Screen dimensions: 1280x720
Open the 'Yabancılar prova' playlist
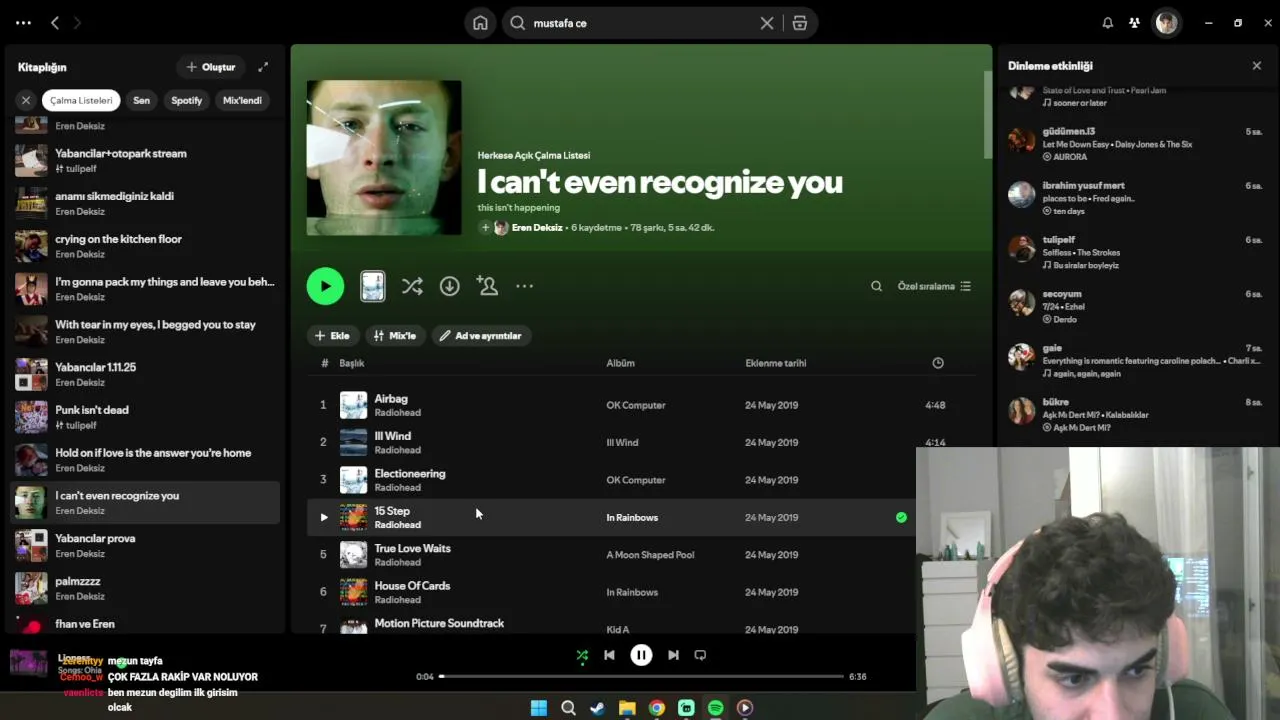[145, 545]
